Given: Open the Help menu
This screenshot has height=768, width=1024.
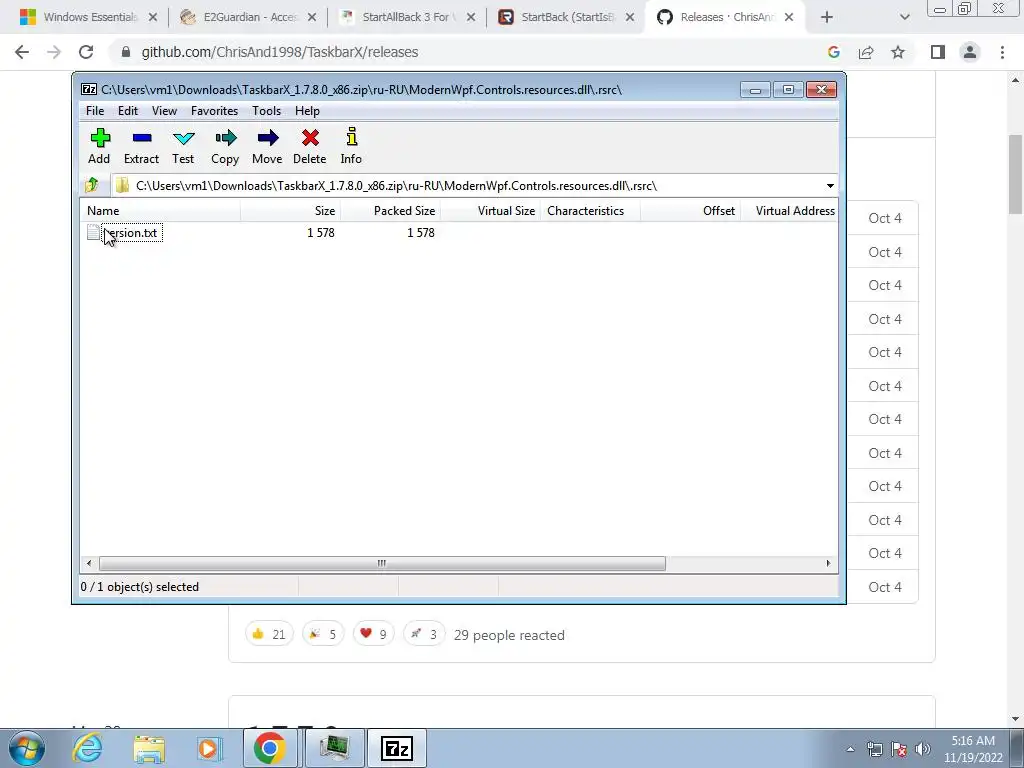Looking at the screenshot, I should (x=307, y=111).
